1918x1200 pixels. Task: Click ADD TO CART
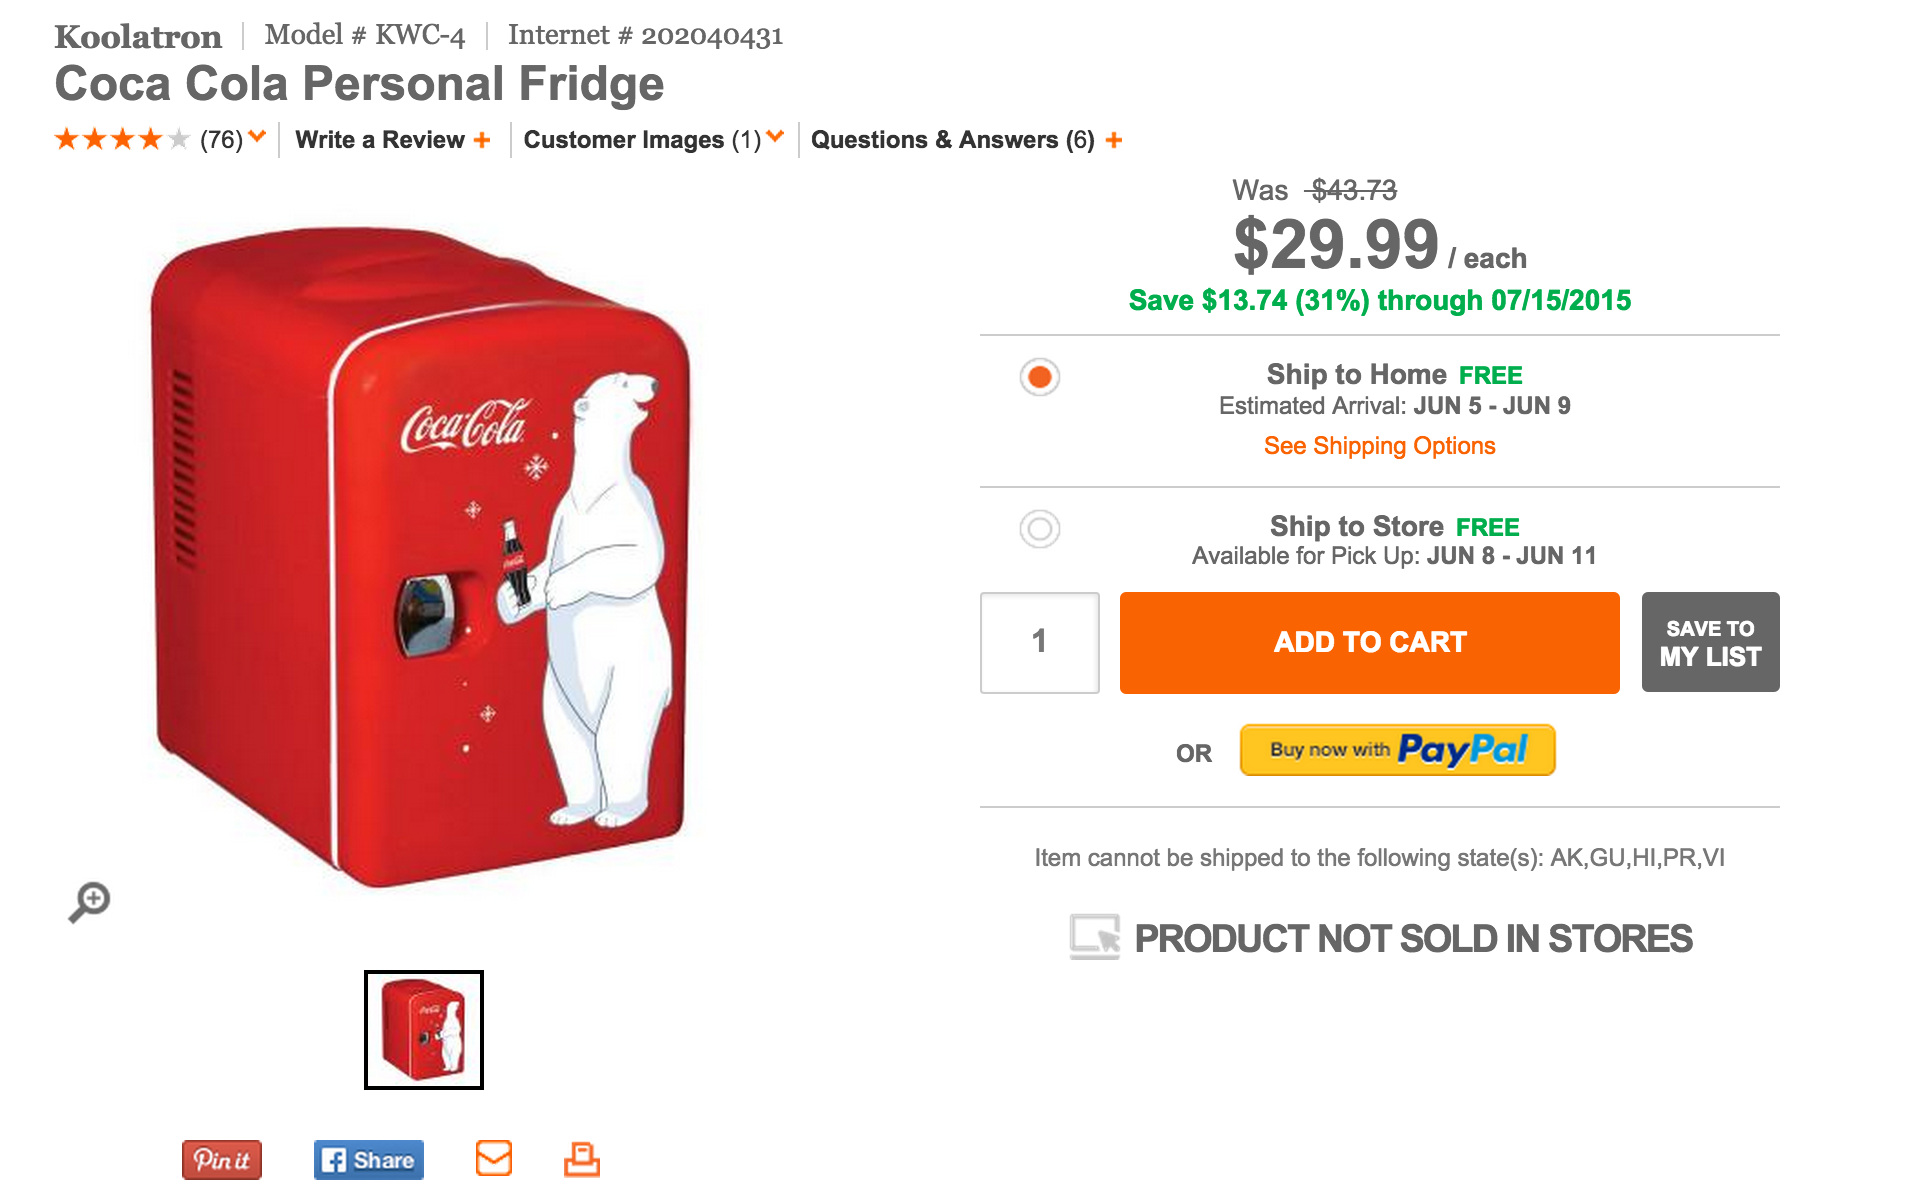pyautogui.click(x=1368, y=641)
